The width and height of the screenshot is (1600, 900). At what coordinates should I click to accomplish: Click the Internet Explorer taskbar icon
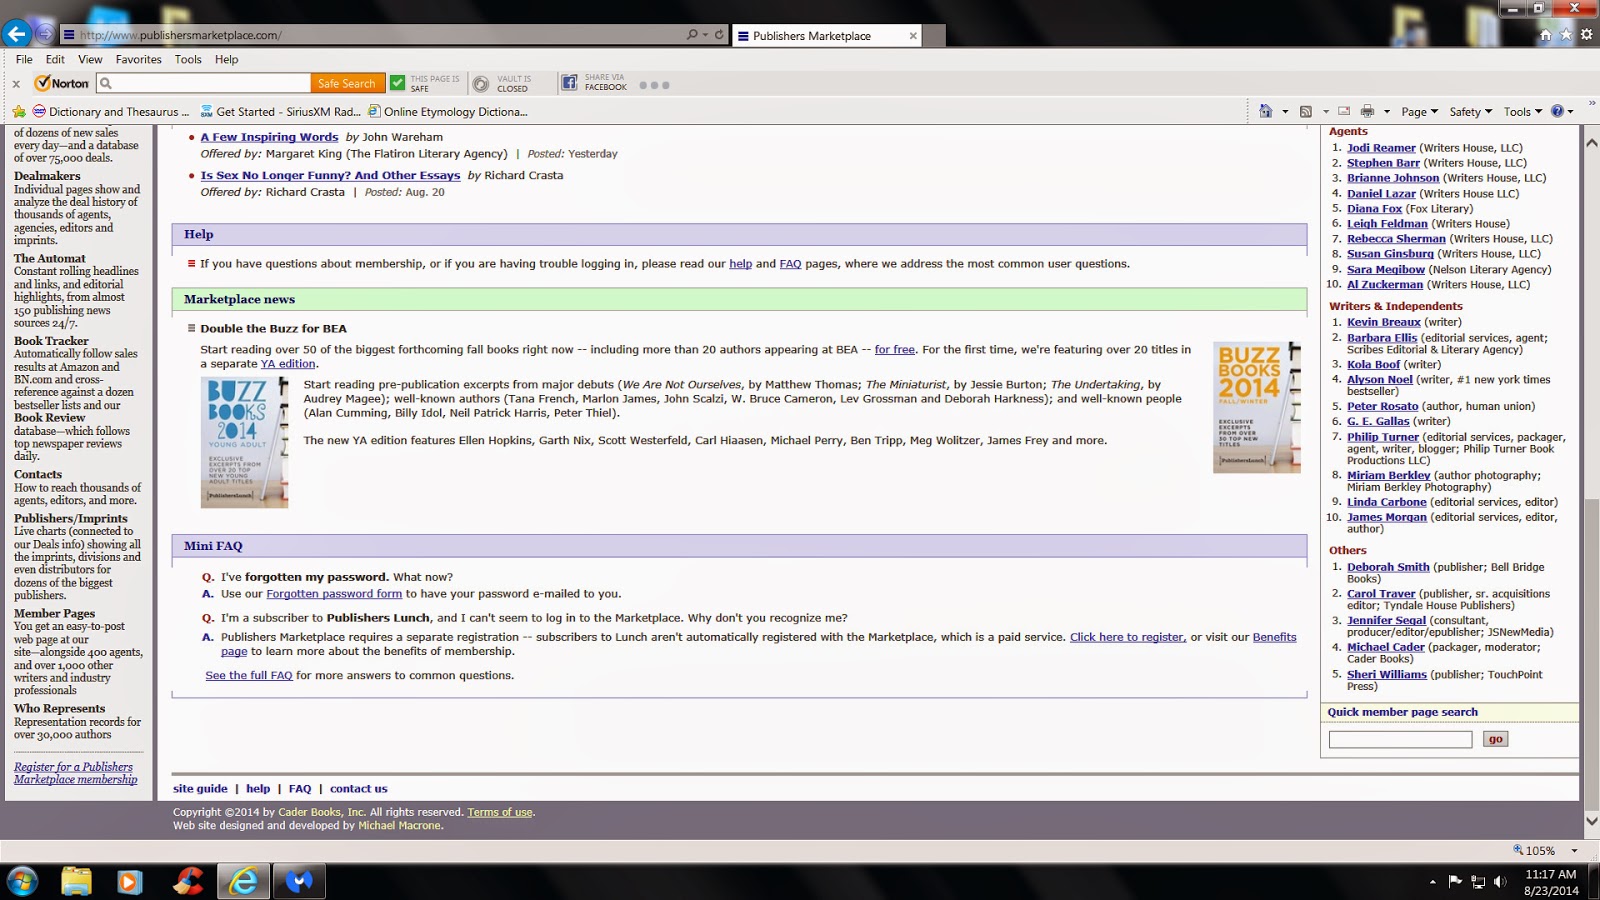(x=243, y=881)
